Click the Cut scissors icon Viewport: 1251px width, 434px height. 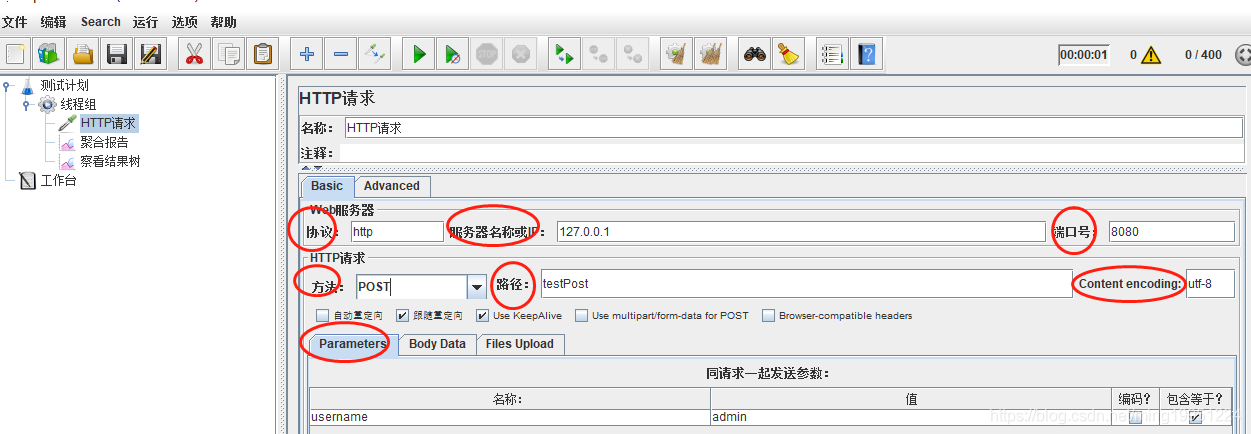[x=195, y=54]
